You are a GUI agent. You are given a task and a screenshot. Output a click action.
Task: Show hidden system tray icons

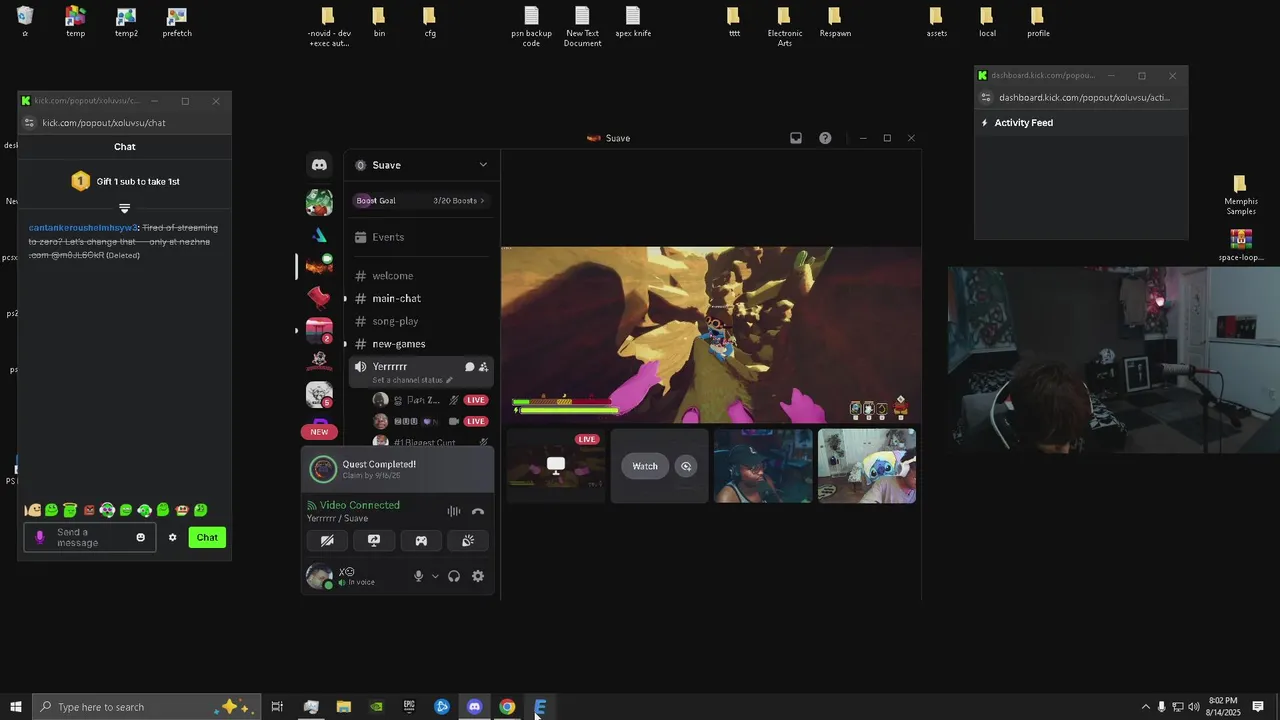click(1146, 707)
